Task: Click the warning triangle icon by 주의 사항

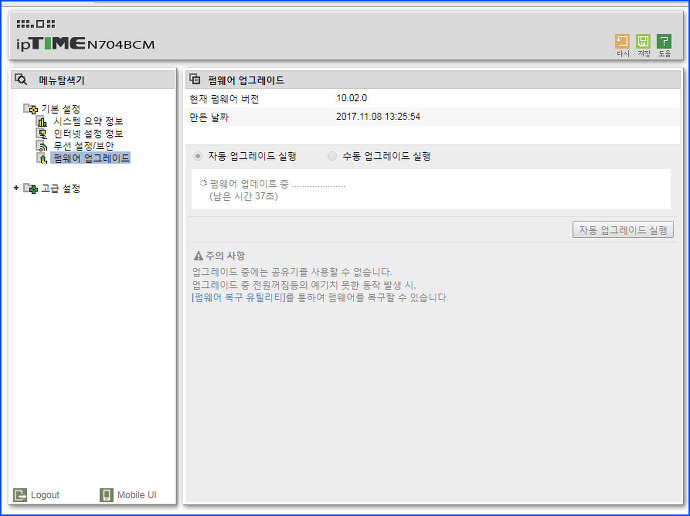Action: point(198,256)
